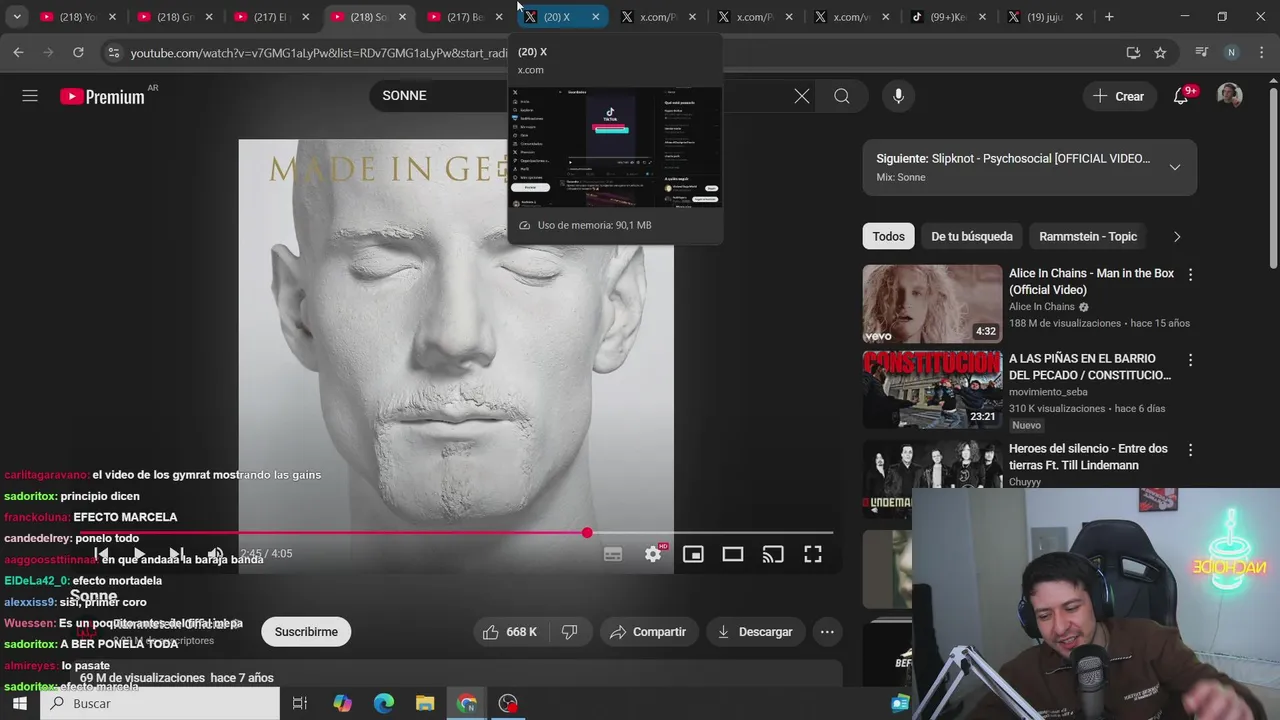This screenshot has width=1280, height=720.
Task: Switch to miniplayer mode
Action: (x=693, y=554)
